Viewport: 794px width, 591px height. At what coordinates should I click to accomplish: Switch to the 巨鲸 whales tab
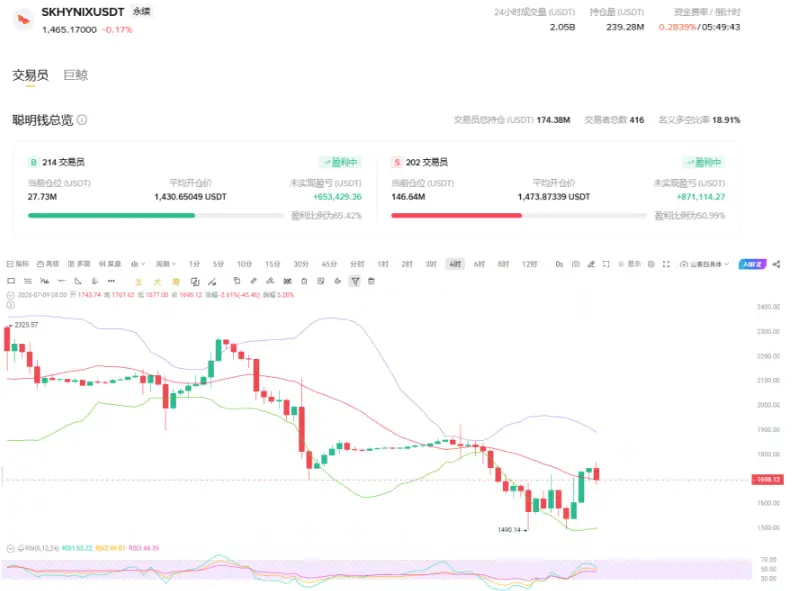pyautogui.click(x=75, y=75)
